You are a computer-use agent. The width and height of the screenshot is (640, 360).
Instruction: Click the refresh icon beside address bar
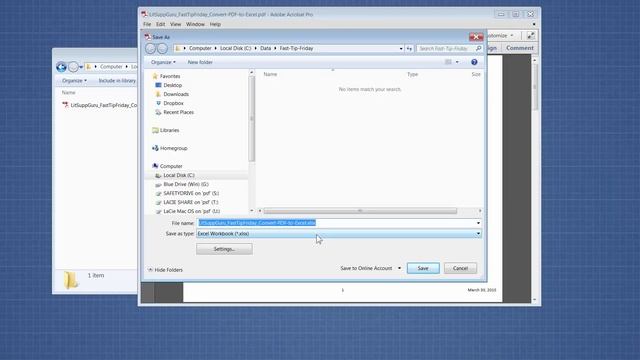(x=409, y=48)
